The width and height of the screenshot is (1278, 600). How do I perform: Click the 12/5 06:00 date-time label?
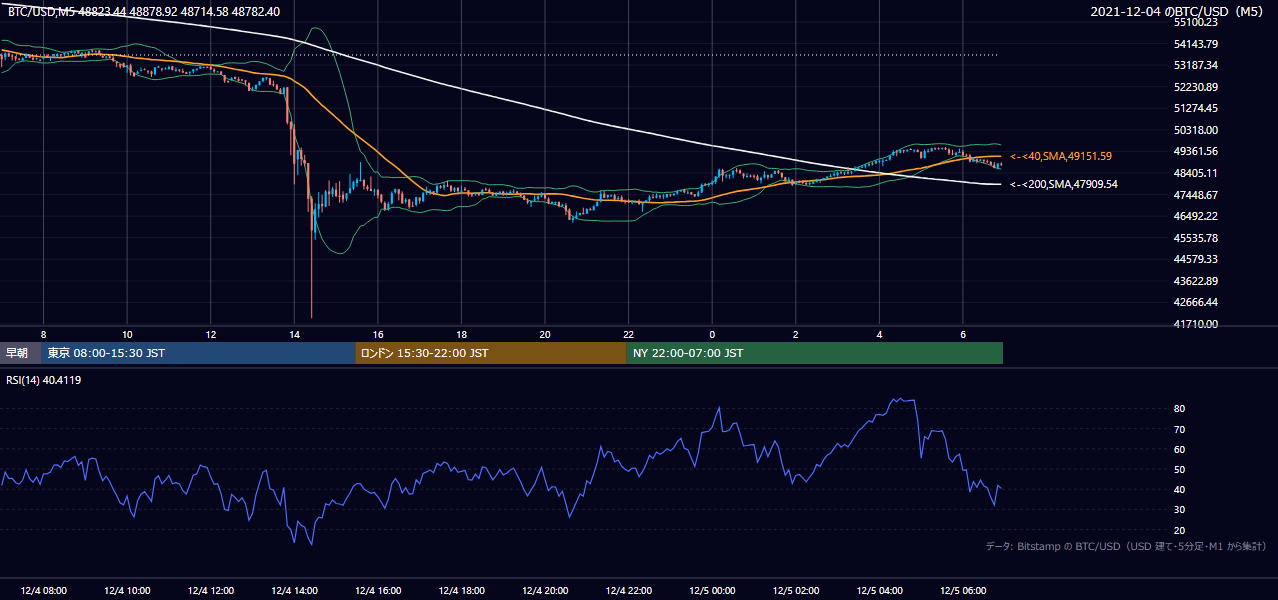[963, 591]
